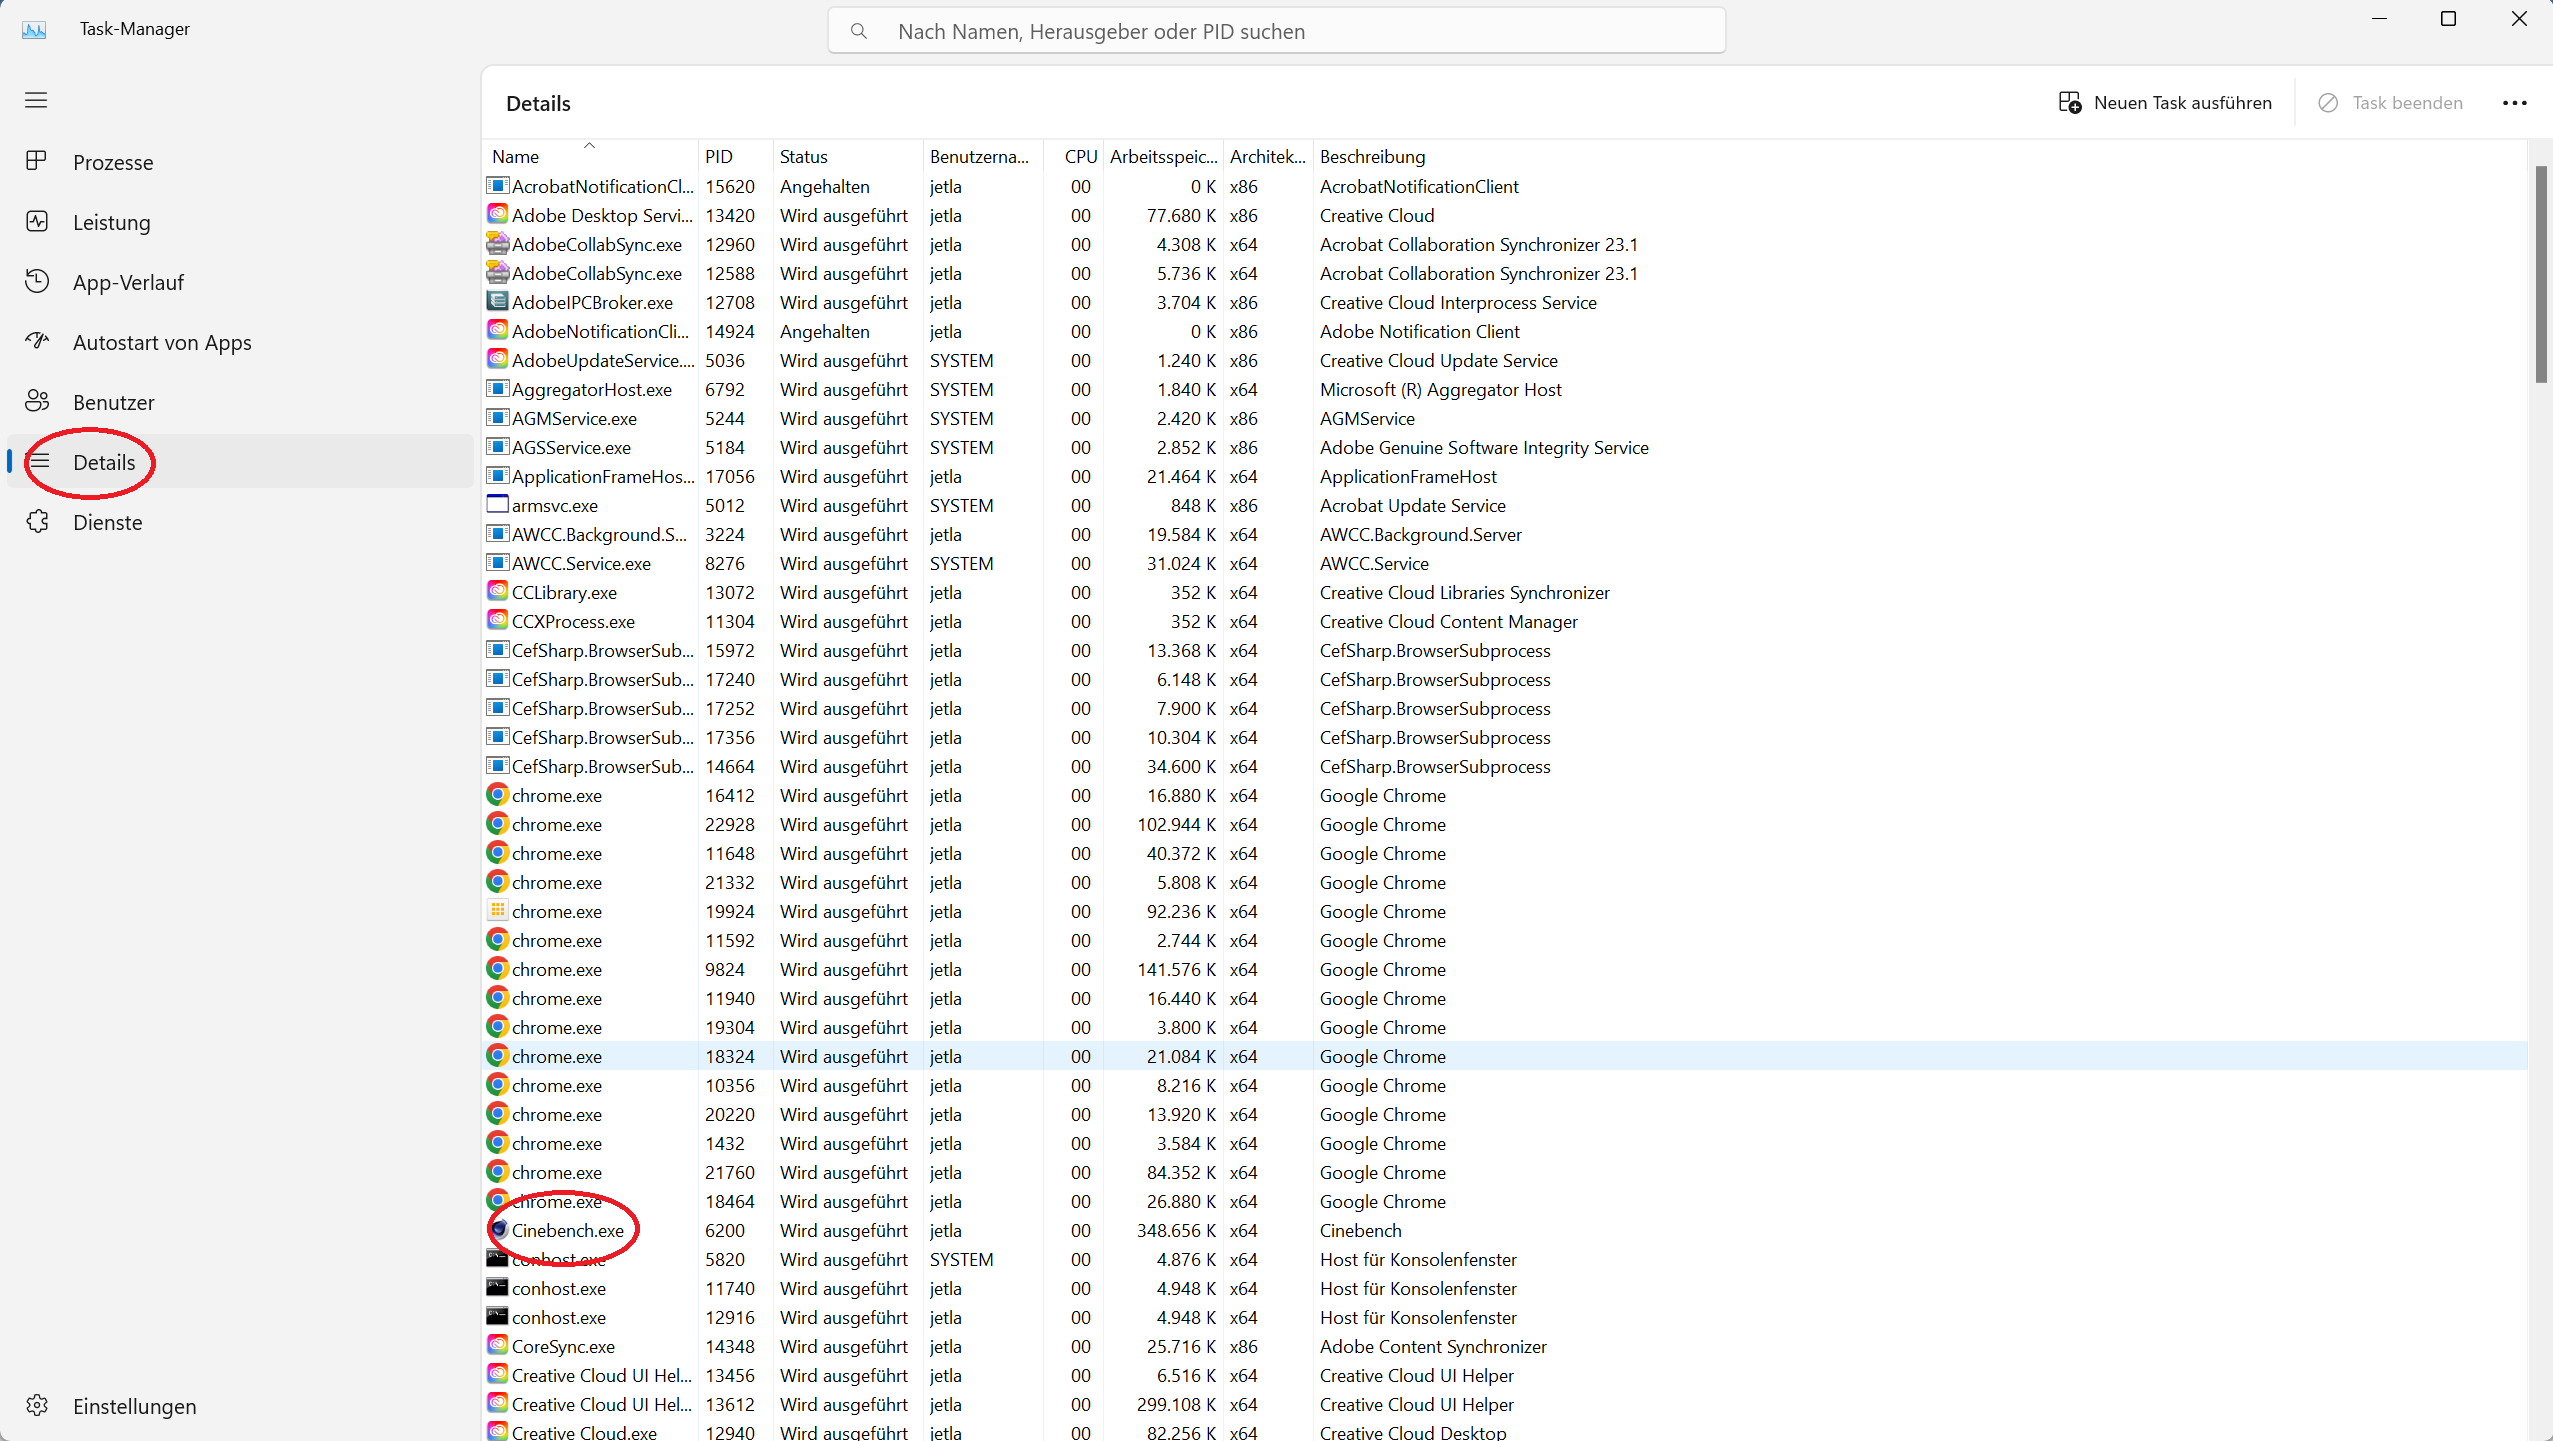The height and width of the screenshot is (1441, 2553).
Task: Open the hamburger navigation menu
Action: (x=36, y=100)
